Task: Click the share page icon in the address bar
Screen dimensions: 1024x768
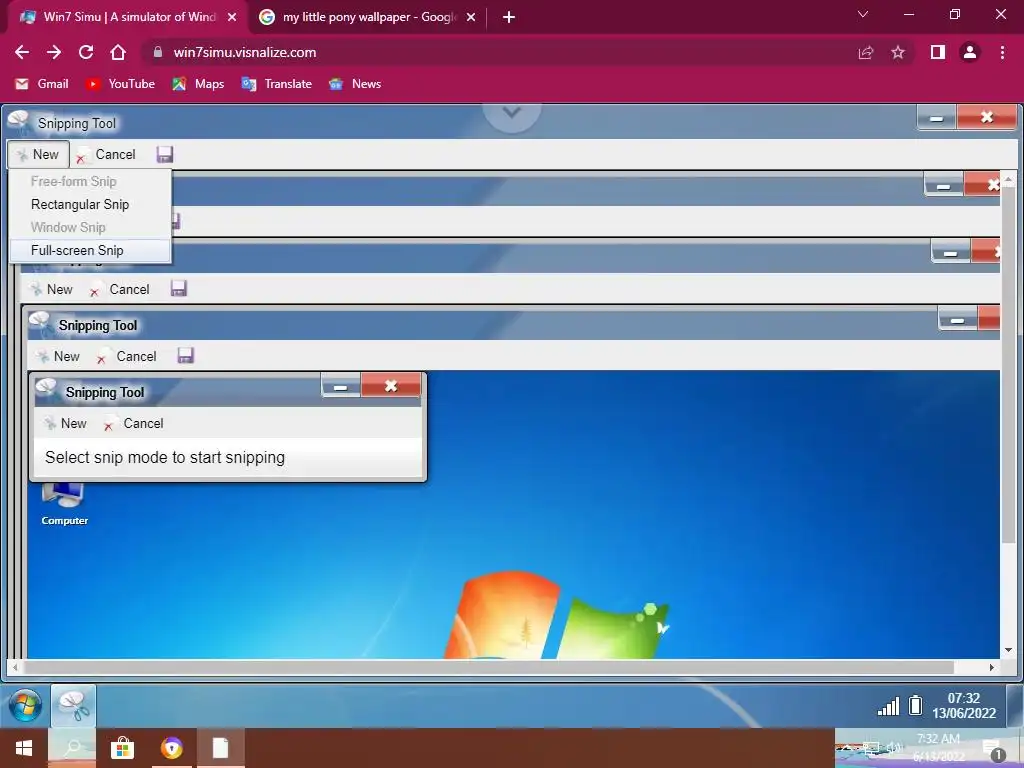Action: click(x=866, y=52)
